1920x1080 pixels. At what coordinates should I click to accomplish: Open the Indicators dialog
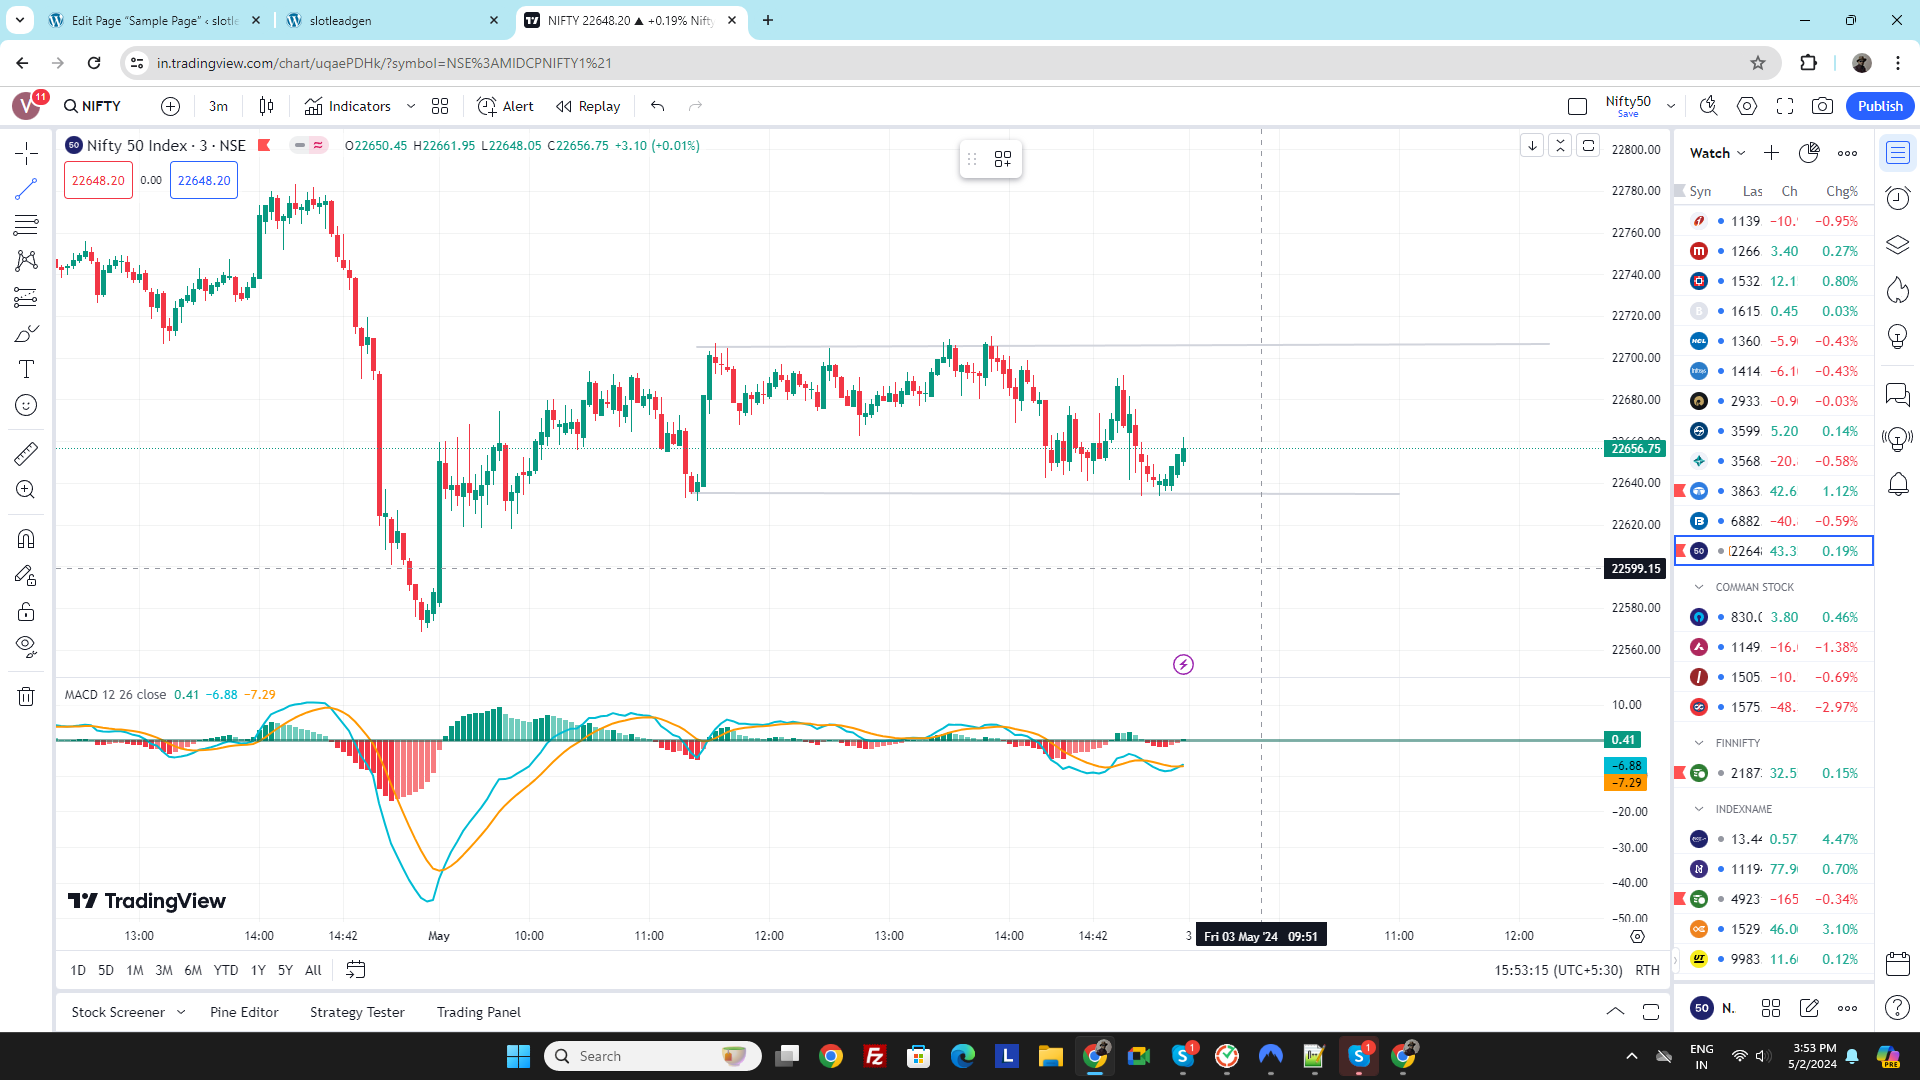point(348,106)
